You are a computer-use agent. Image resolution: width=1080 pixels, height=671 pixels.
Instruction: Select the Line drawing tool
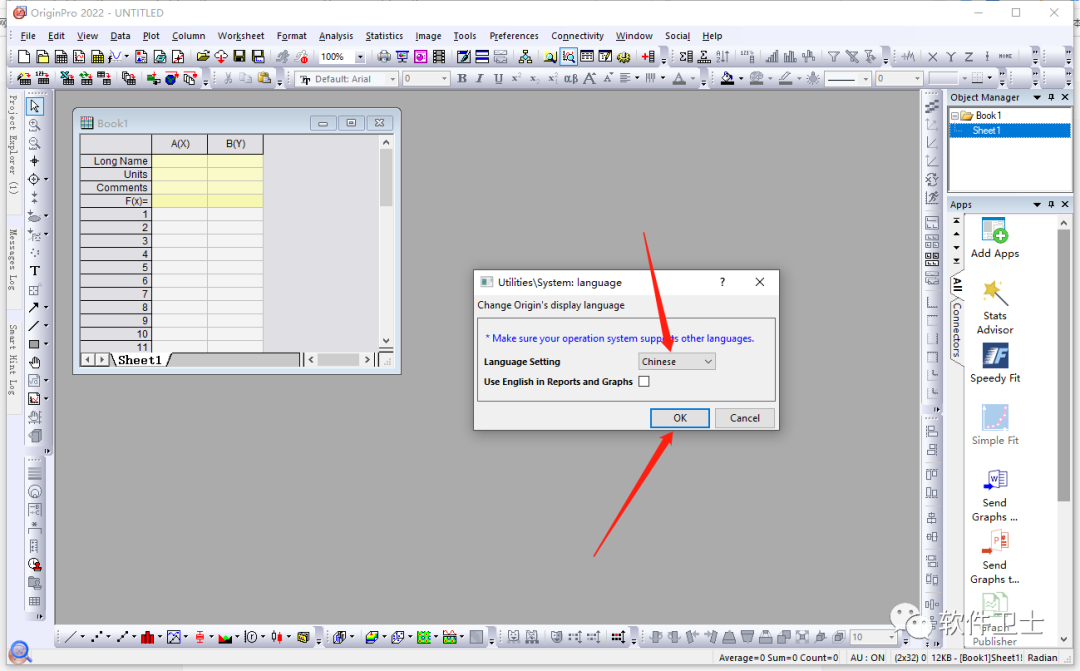pyautogui.click(x=34, y=325)
